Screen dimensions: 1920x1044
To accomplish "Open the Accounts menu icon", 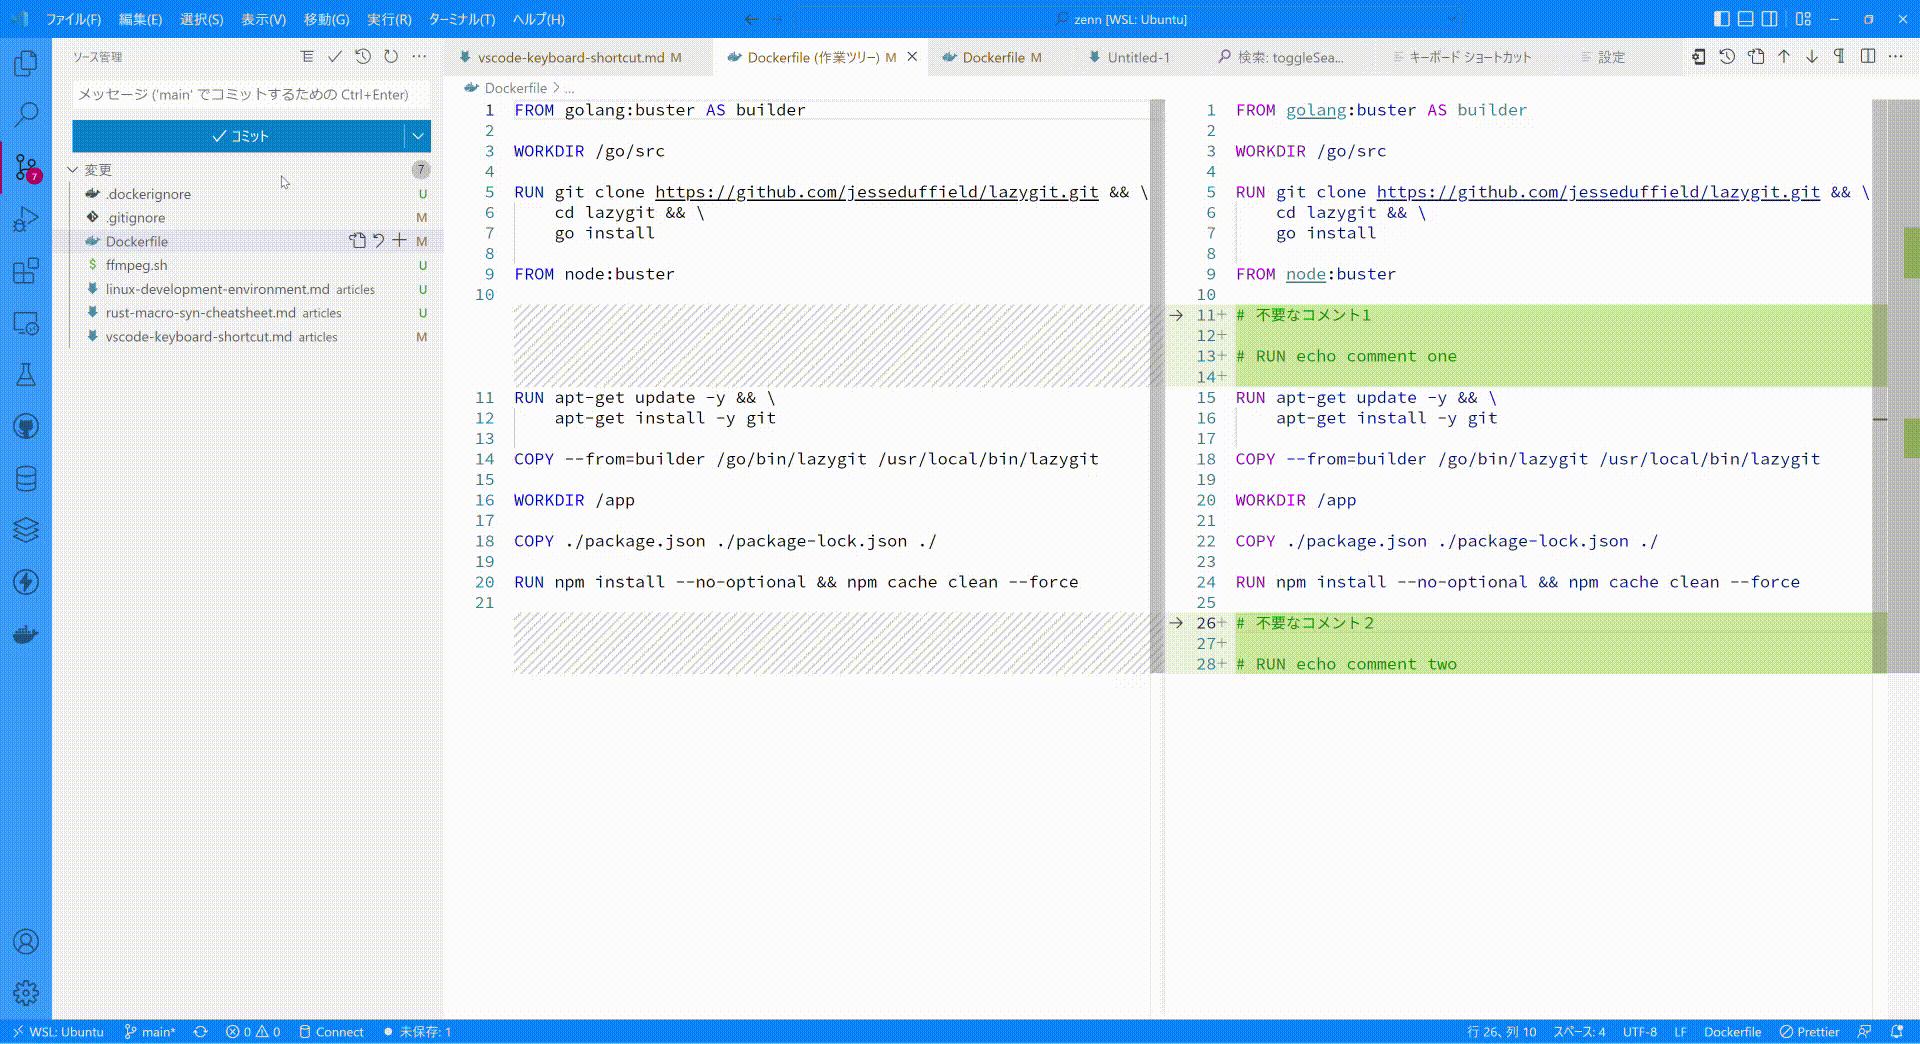I will 26,942.
